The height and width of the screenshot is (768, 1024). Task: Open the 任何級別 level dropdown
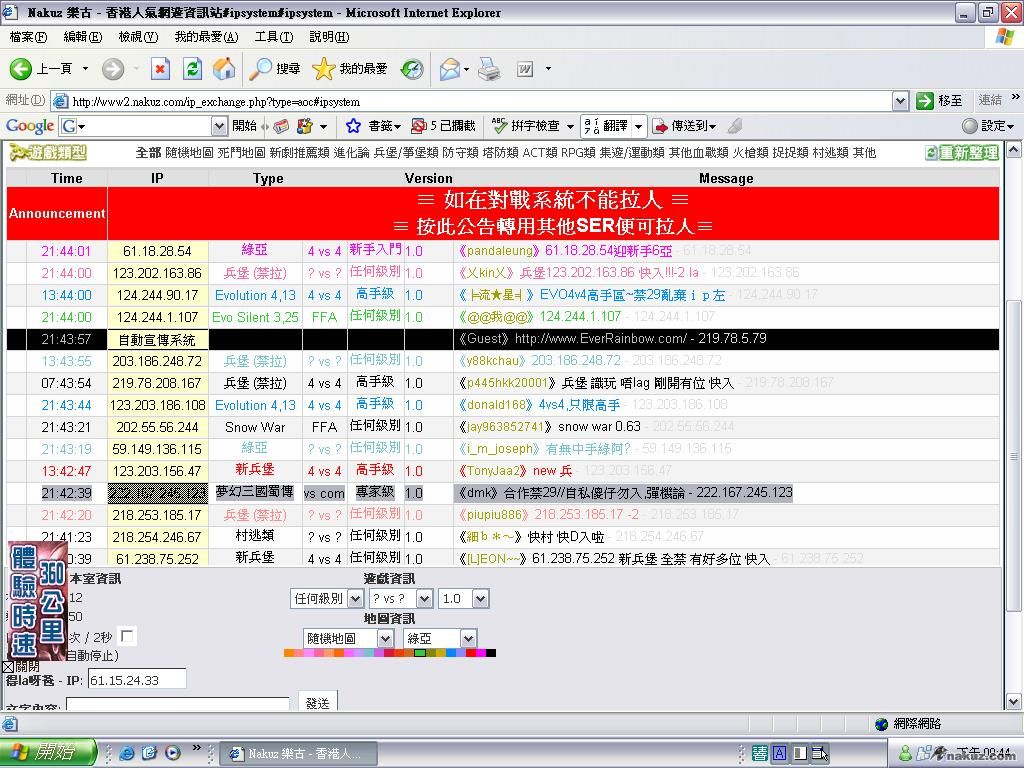(x=330, y=598)
